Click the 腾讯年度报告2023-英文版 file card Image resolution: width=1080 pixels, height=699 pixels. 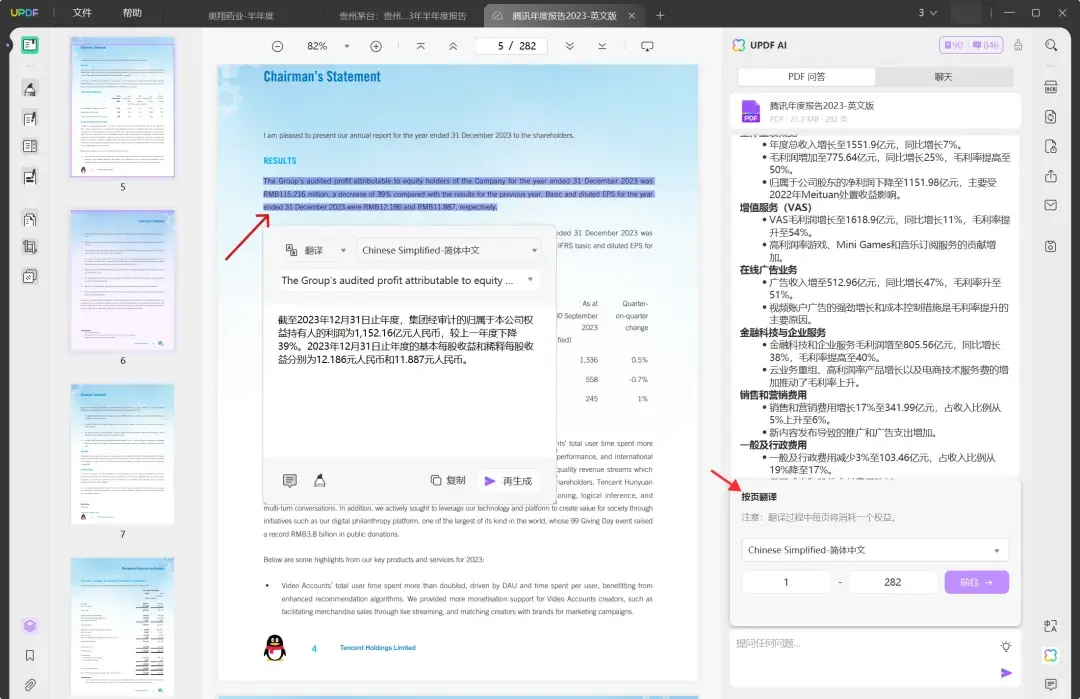(875, 111)
